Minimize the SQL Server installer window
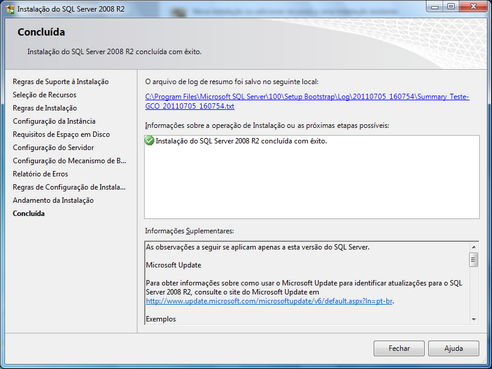Screen dimensions: 492x369 point(435,7)
